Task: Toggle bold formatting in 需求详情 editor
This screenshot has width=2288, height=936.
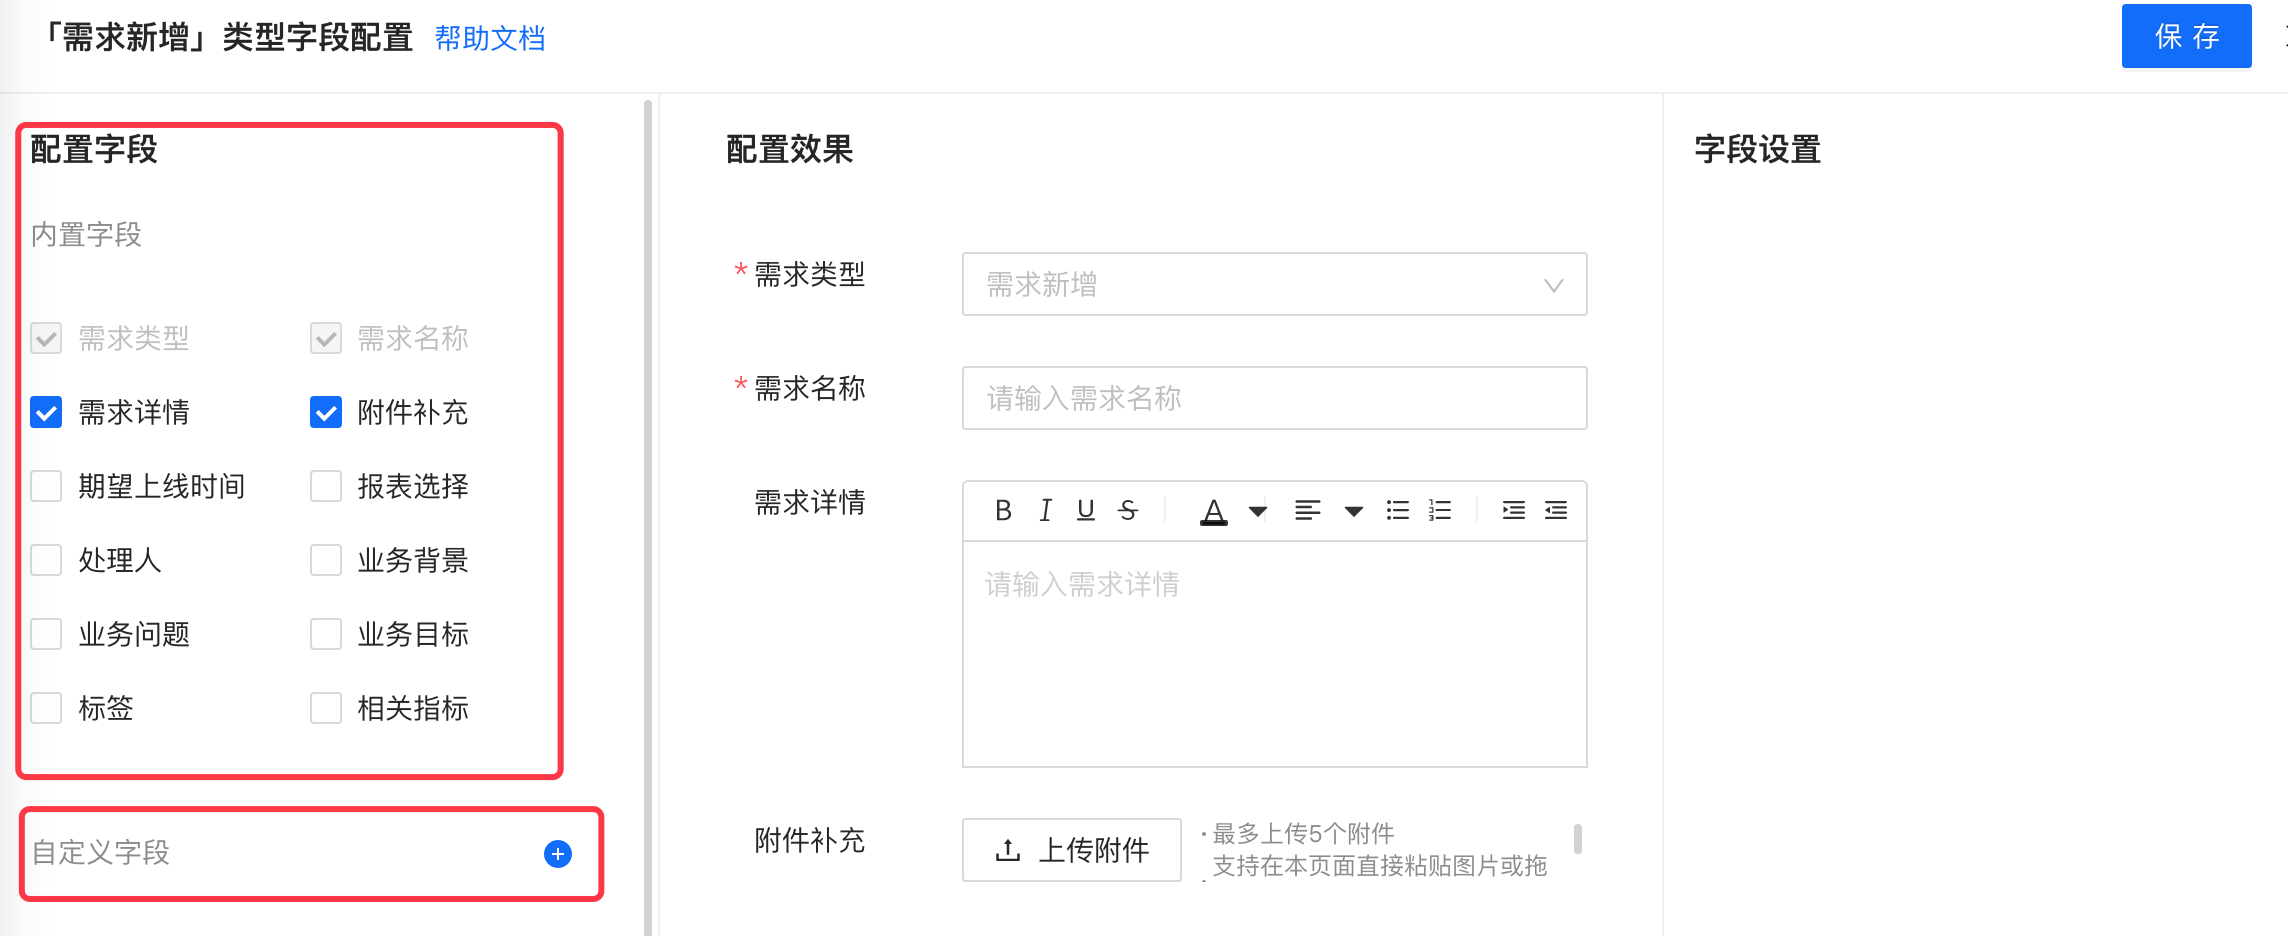Action: [1003, 511]
